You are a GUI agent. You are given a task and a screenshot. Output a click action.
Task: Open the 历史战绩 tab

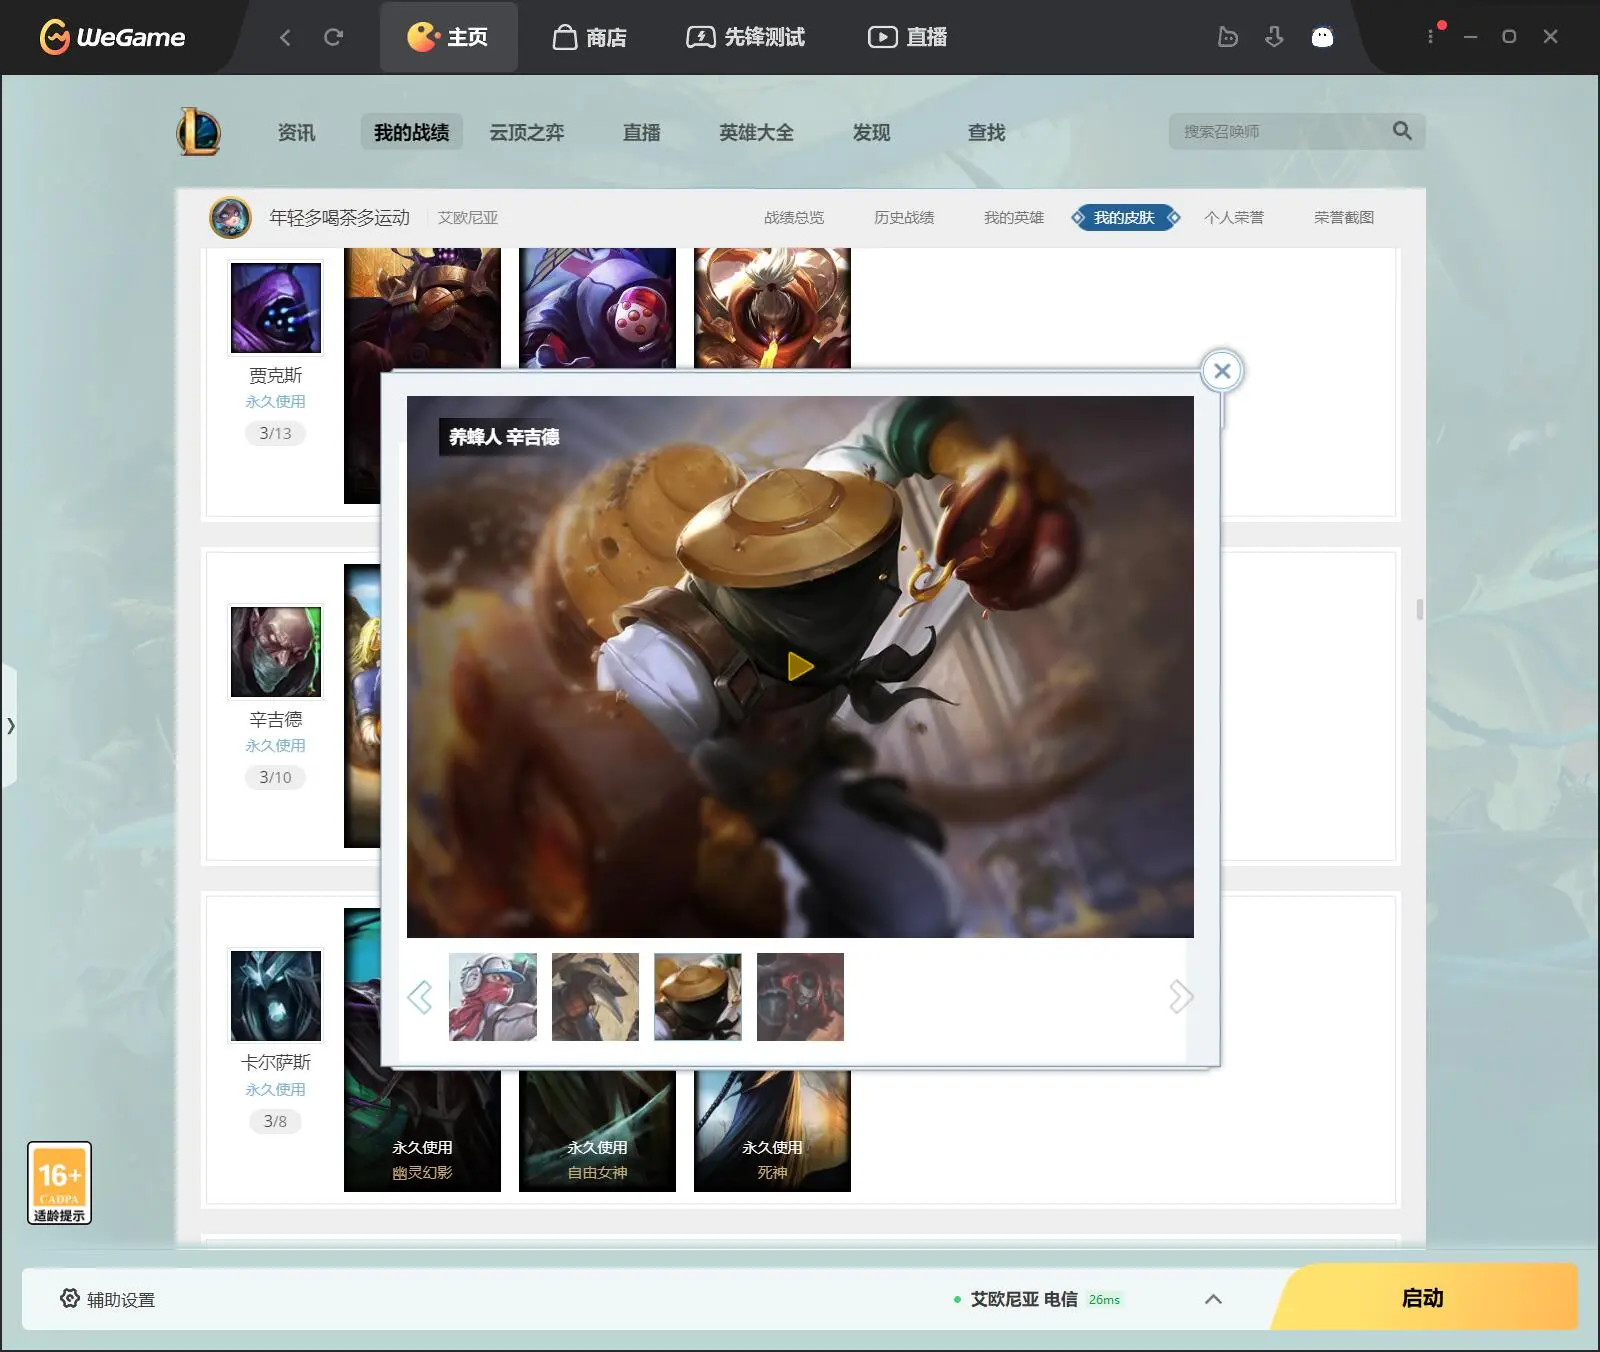point(904,217)
